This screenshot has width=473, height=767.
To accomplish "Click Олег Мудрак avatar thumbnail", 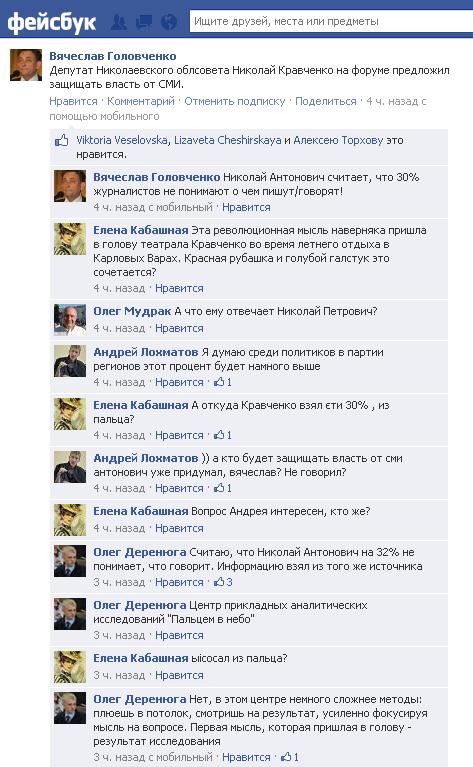I will (70, 320).
